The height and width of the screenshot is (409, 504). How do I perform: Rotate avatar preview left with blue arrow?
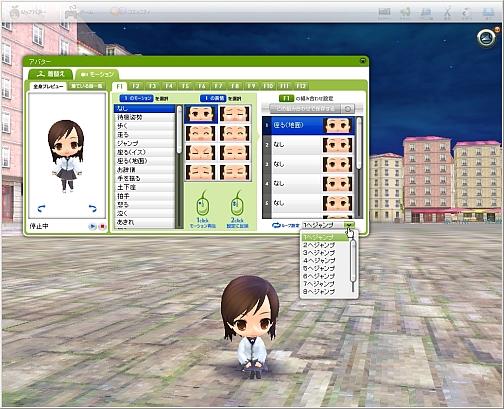41,209
